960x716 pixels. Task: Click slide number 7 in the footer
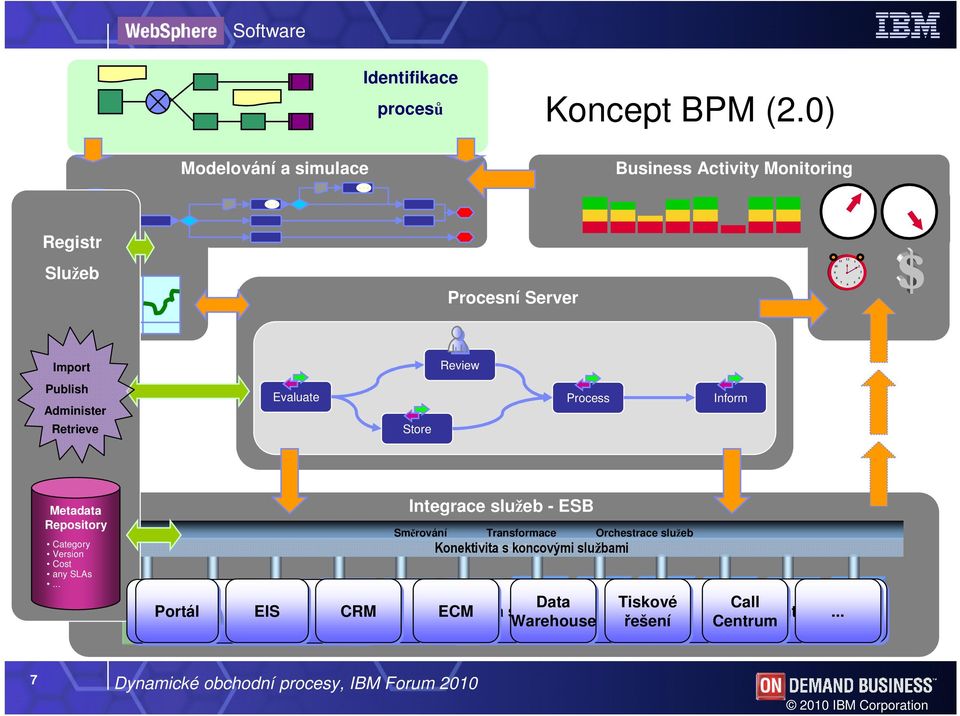pyautogui.click(x=34, y=679)
